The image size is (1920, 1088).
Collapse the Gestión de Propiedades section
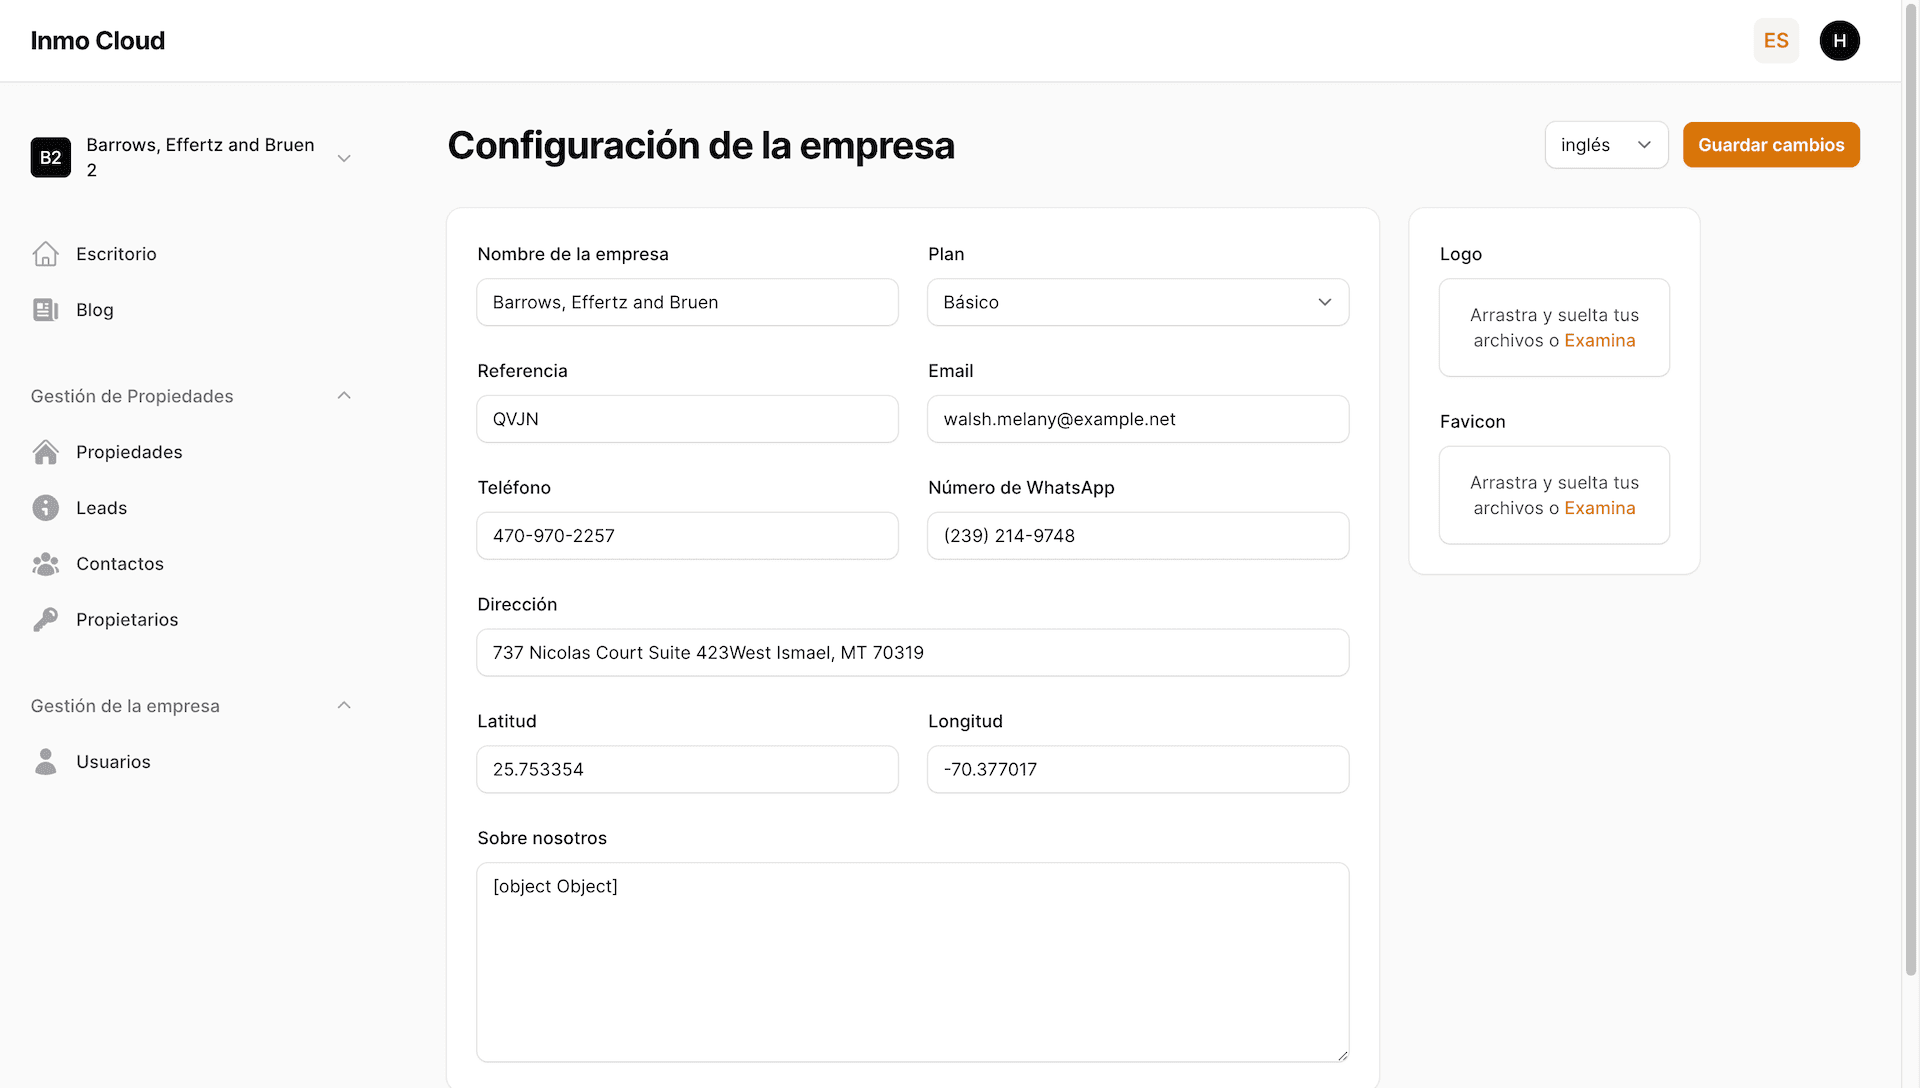click(343, 396)
